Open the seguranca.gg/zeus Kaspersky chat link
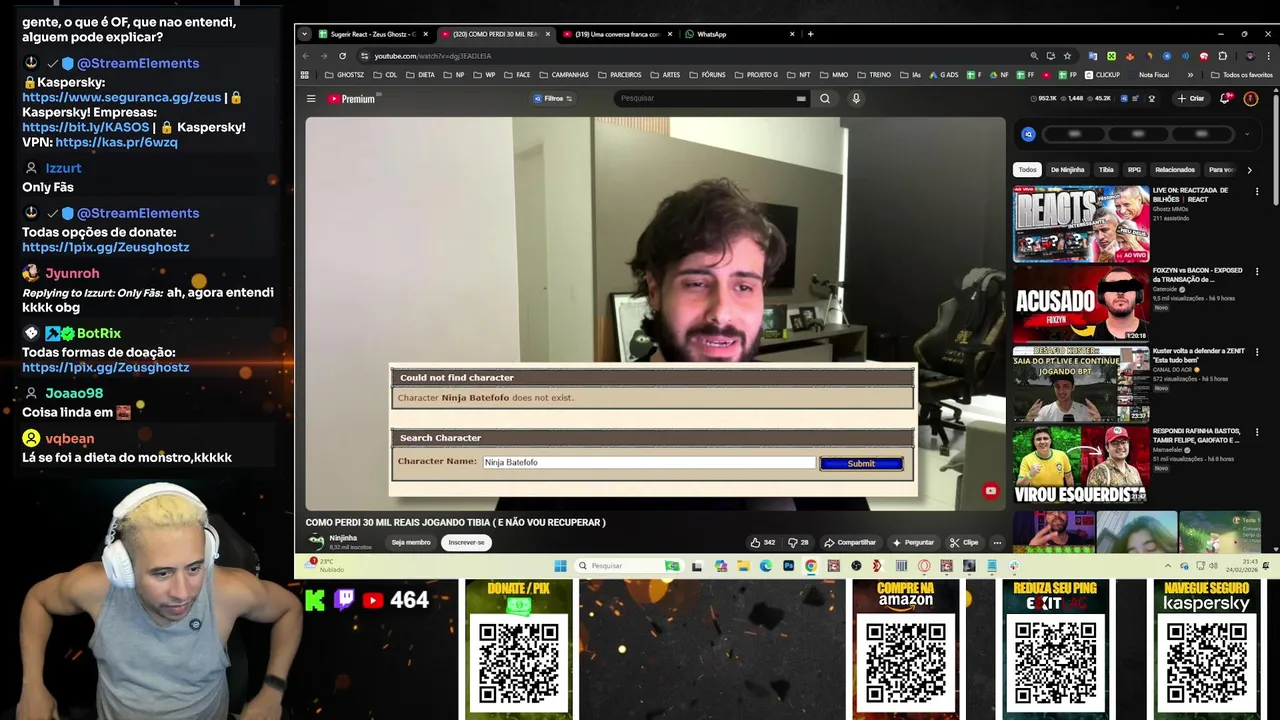Image resolution: width=1280 pixels, height=720 pixels. point(121,97)
